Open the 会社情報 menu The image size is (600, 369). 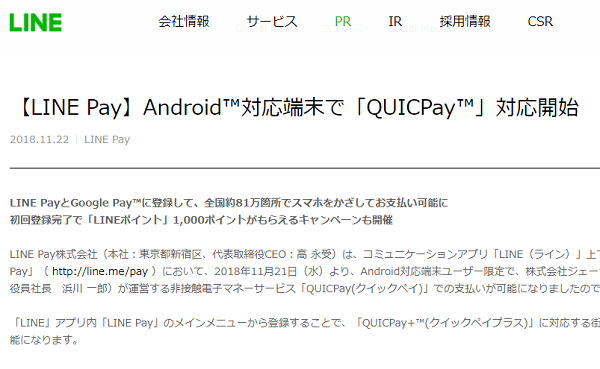tap(184, 21)
